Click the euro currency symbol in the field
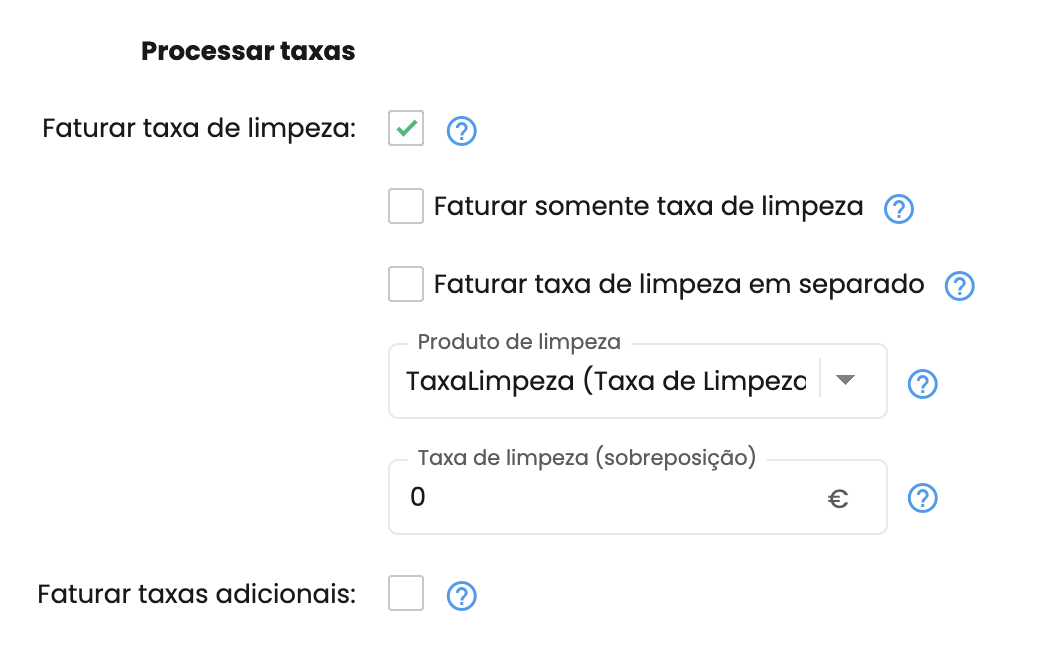The height and width of the screenshot is (646, 1040). point(838,499)
